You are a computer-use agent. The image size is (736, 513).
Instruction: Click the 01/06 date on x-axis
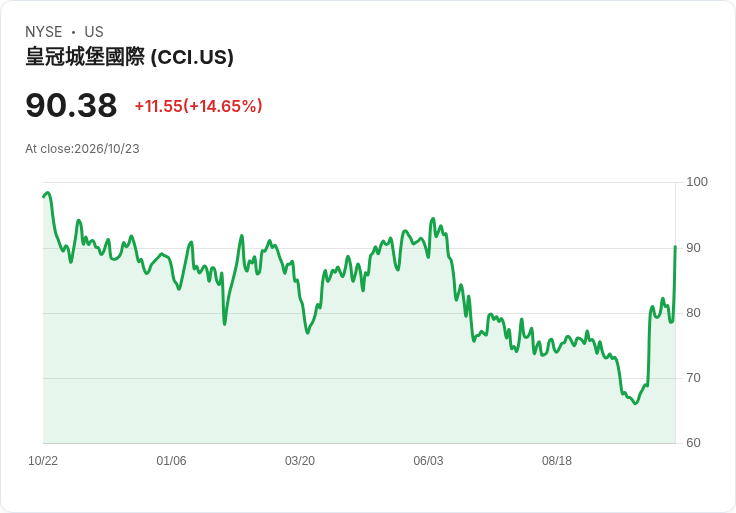[171, 461]
